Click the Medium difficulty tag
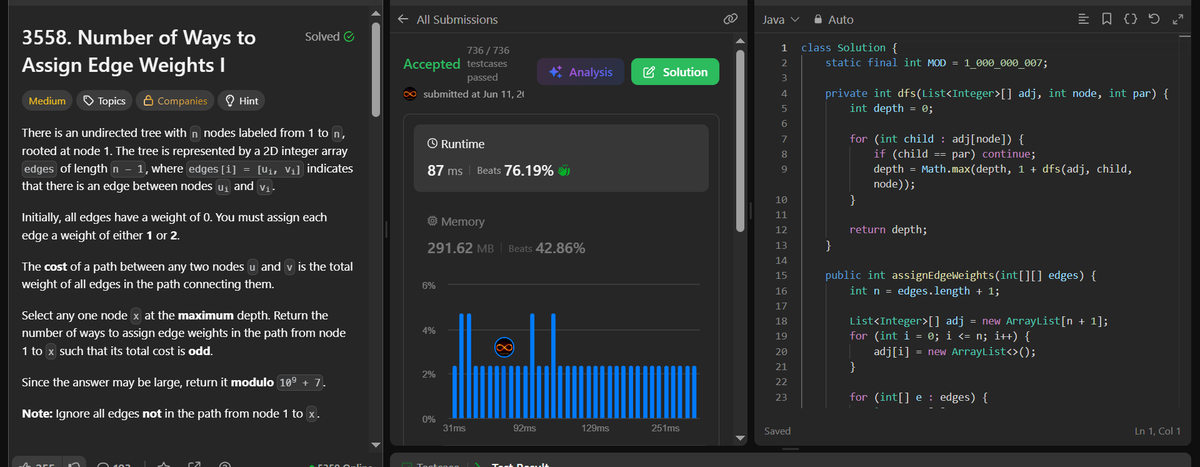1200x467 pixels. [48, 100]
